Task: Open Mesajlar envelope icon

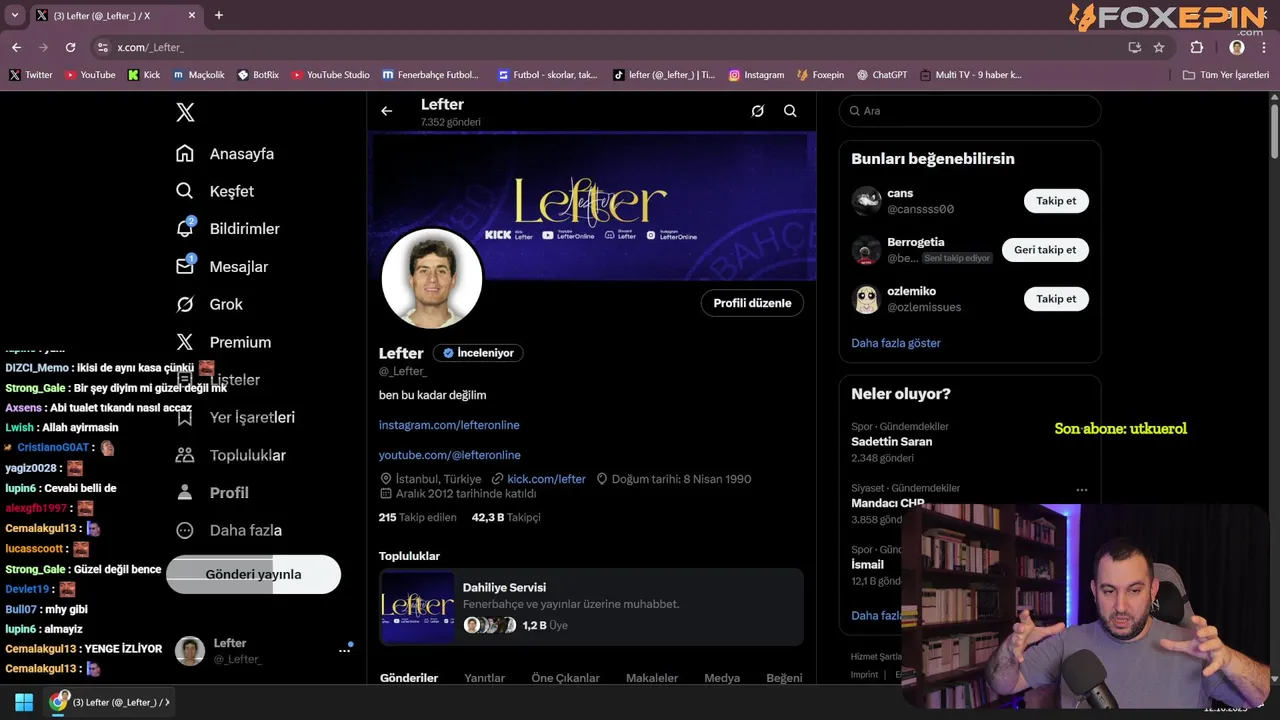Action: coord(185,266)
